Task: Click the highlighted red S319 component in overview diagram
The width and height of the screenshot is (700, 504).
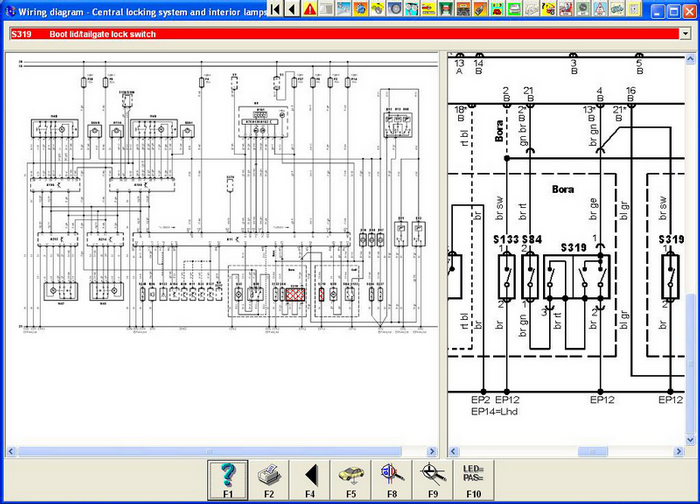Action: [295, 294]
